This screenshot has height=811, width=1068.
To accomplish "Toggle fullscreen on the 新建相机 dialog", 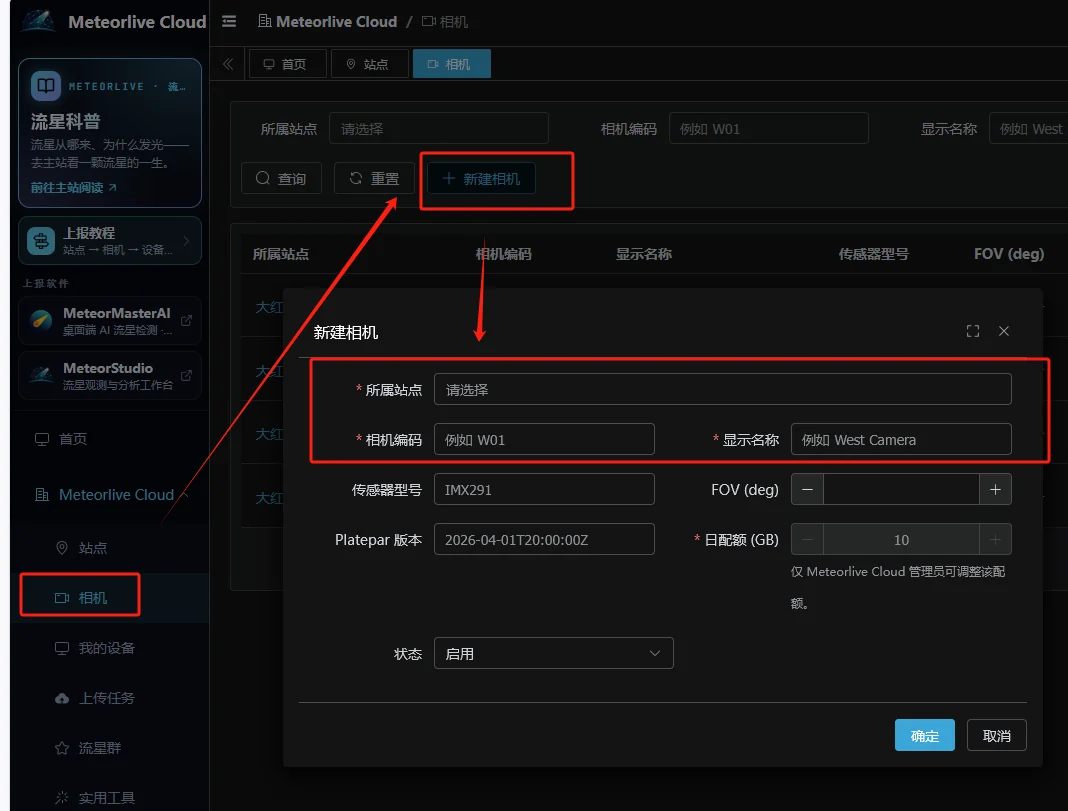I will tap(973, 331).
